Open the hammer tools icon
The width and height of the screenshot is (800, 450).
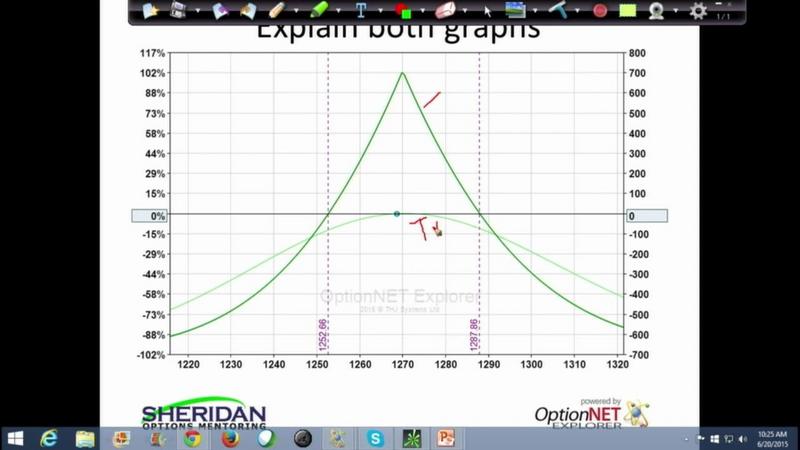558,10
